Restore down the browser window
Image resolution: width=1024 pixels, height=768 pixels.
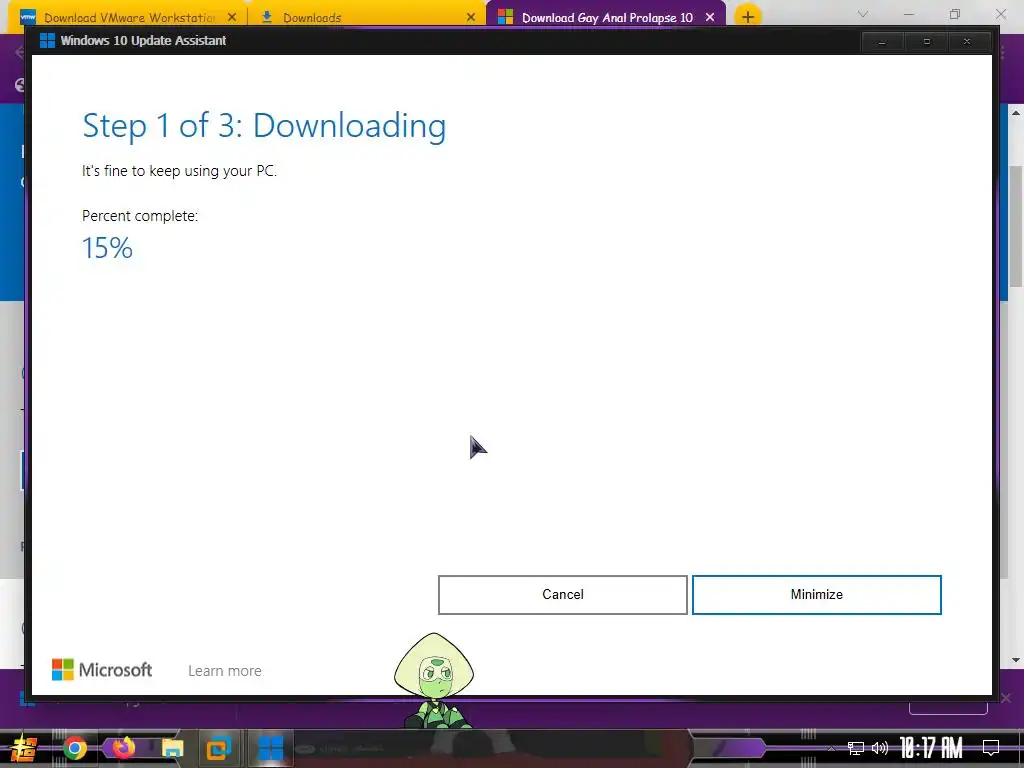[955, 14]
